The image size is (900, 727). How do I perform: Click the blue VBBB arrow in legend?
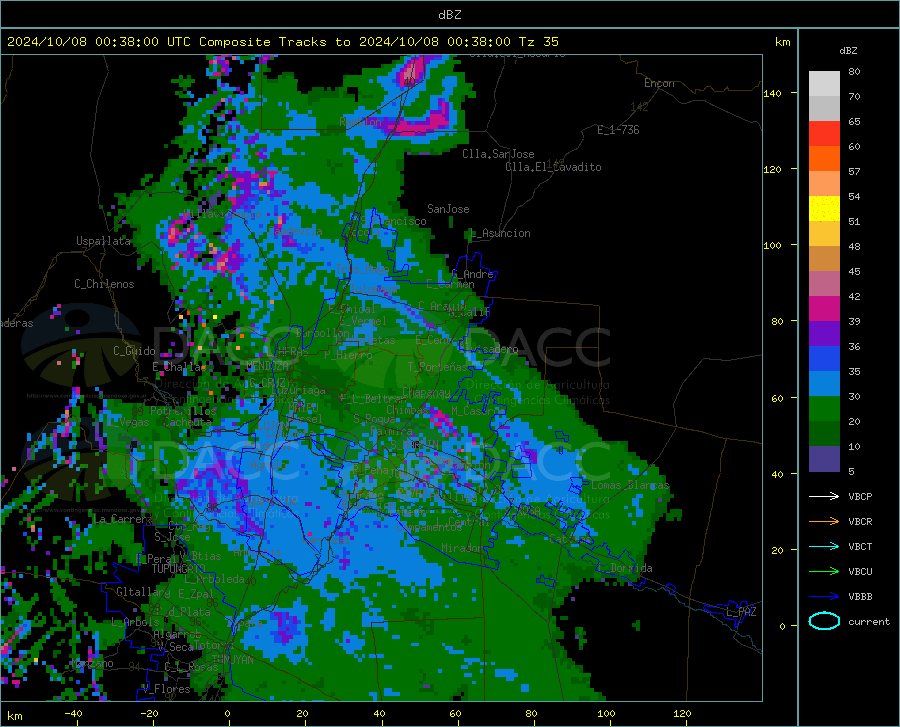coord(824,597)
